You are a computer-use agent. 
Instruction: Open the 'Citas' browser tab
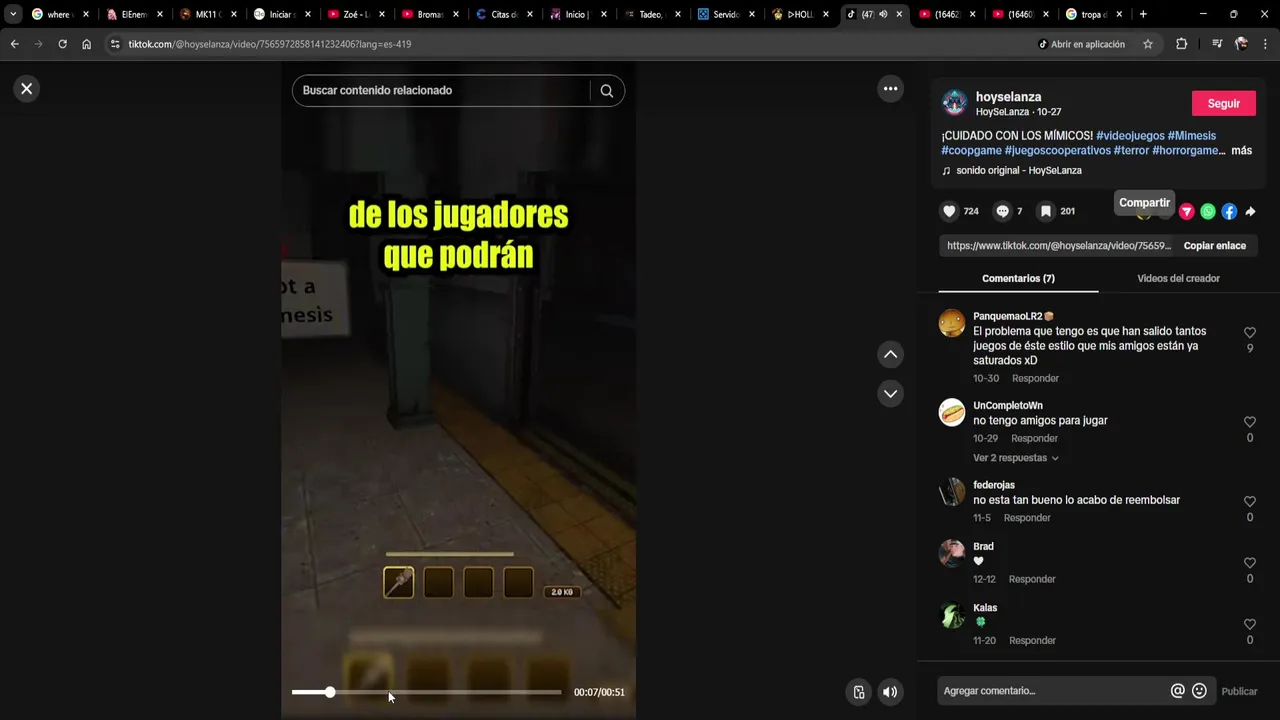503,14
